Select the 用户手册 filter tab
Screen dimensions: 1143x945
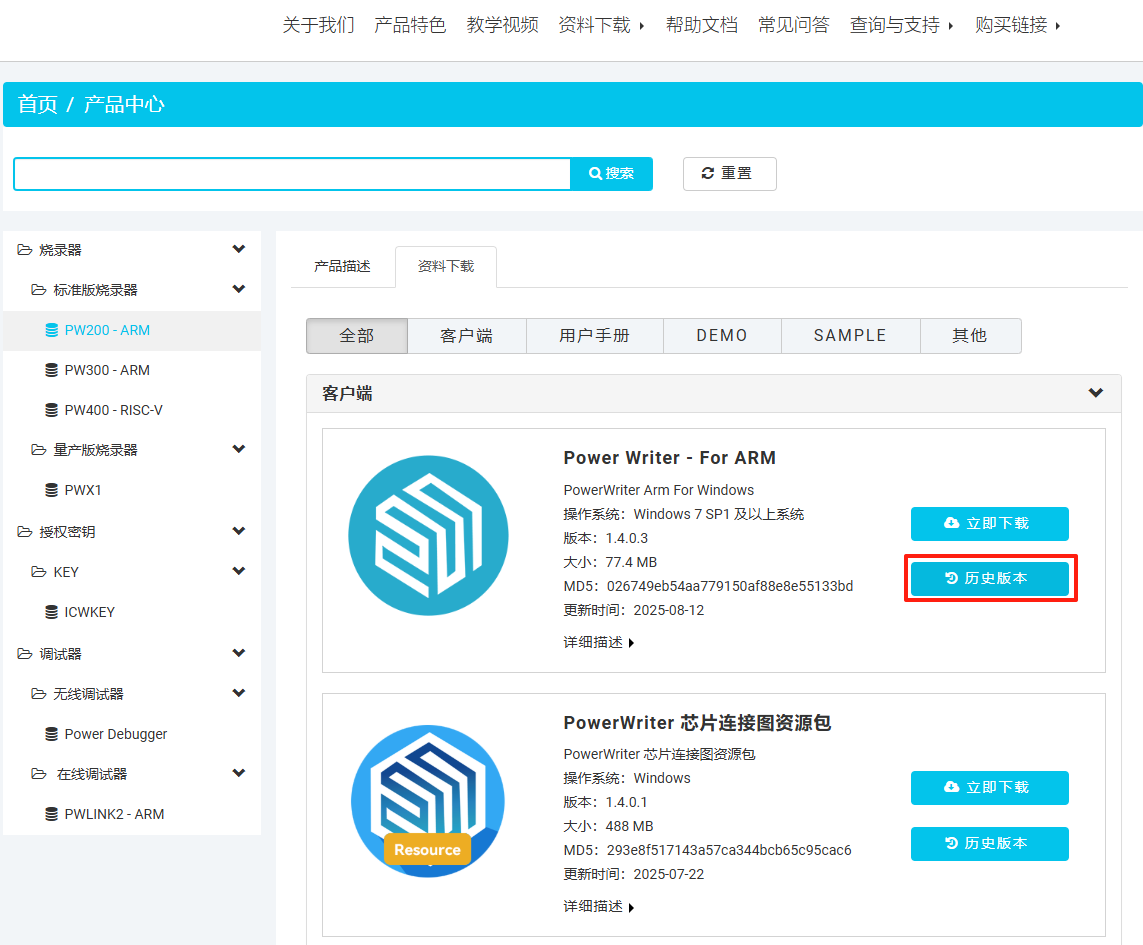(595, 335)
